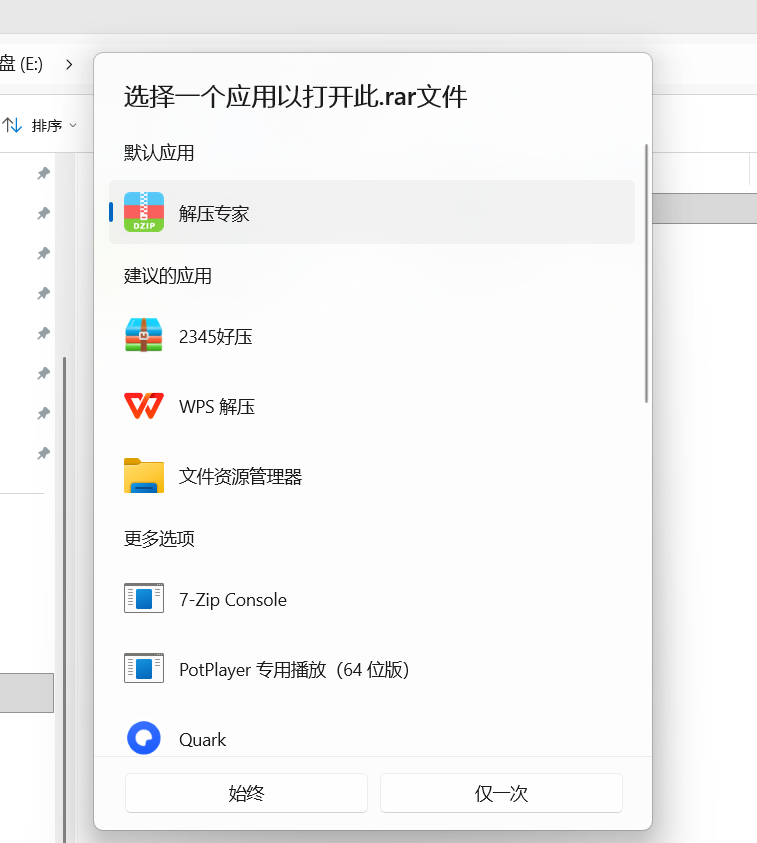The image size is (757, 843).
Task: Choose 2345好压 from suggested apps
Action: point(372,336)
